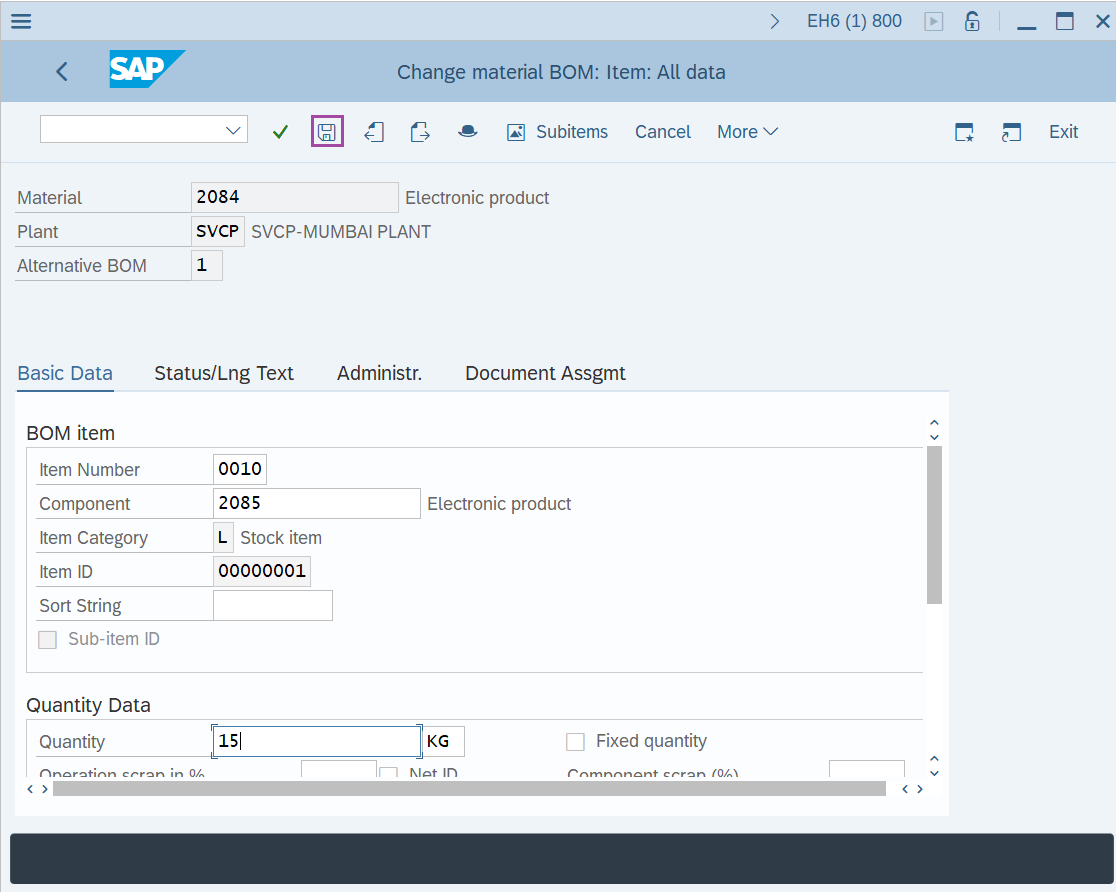Click the Cancel button
This screenshot has height=892, width=1117.
pos(663,132)
